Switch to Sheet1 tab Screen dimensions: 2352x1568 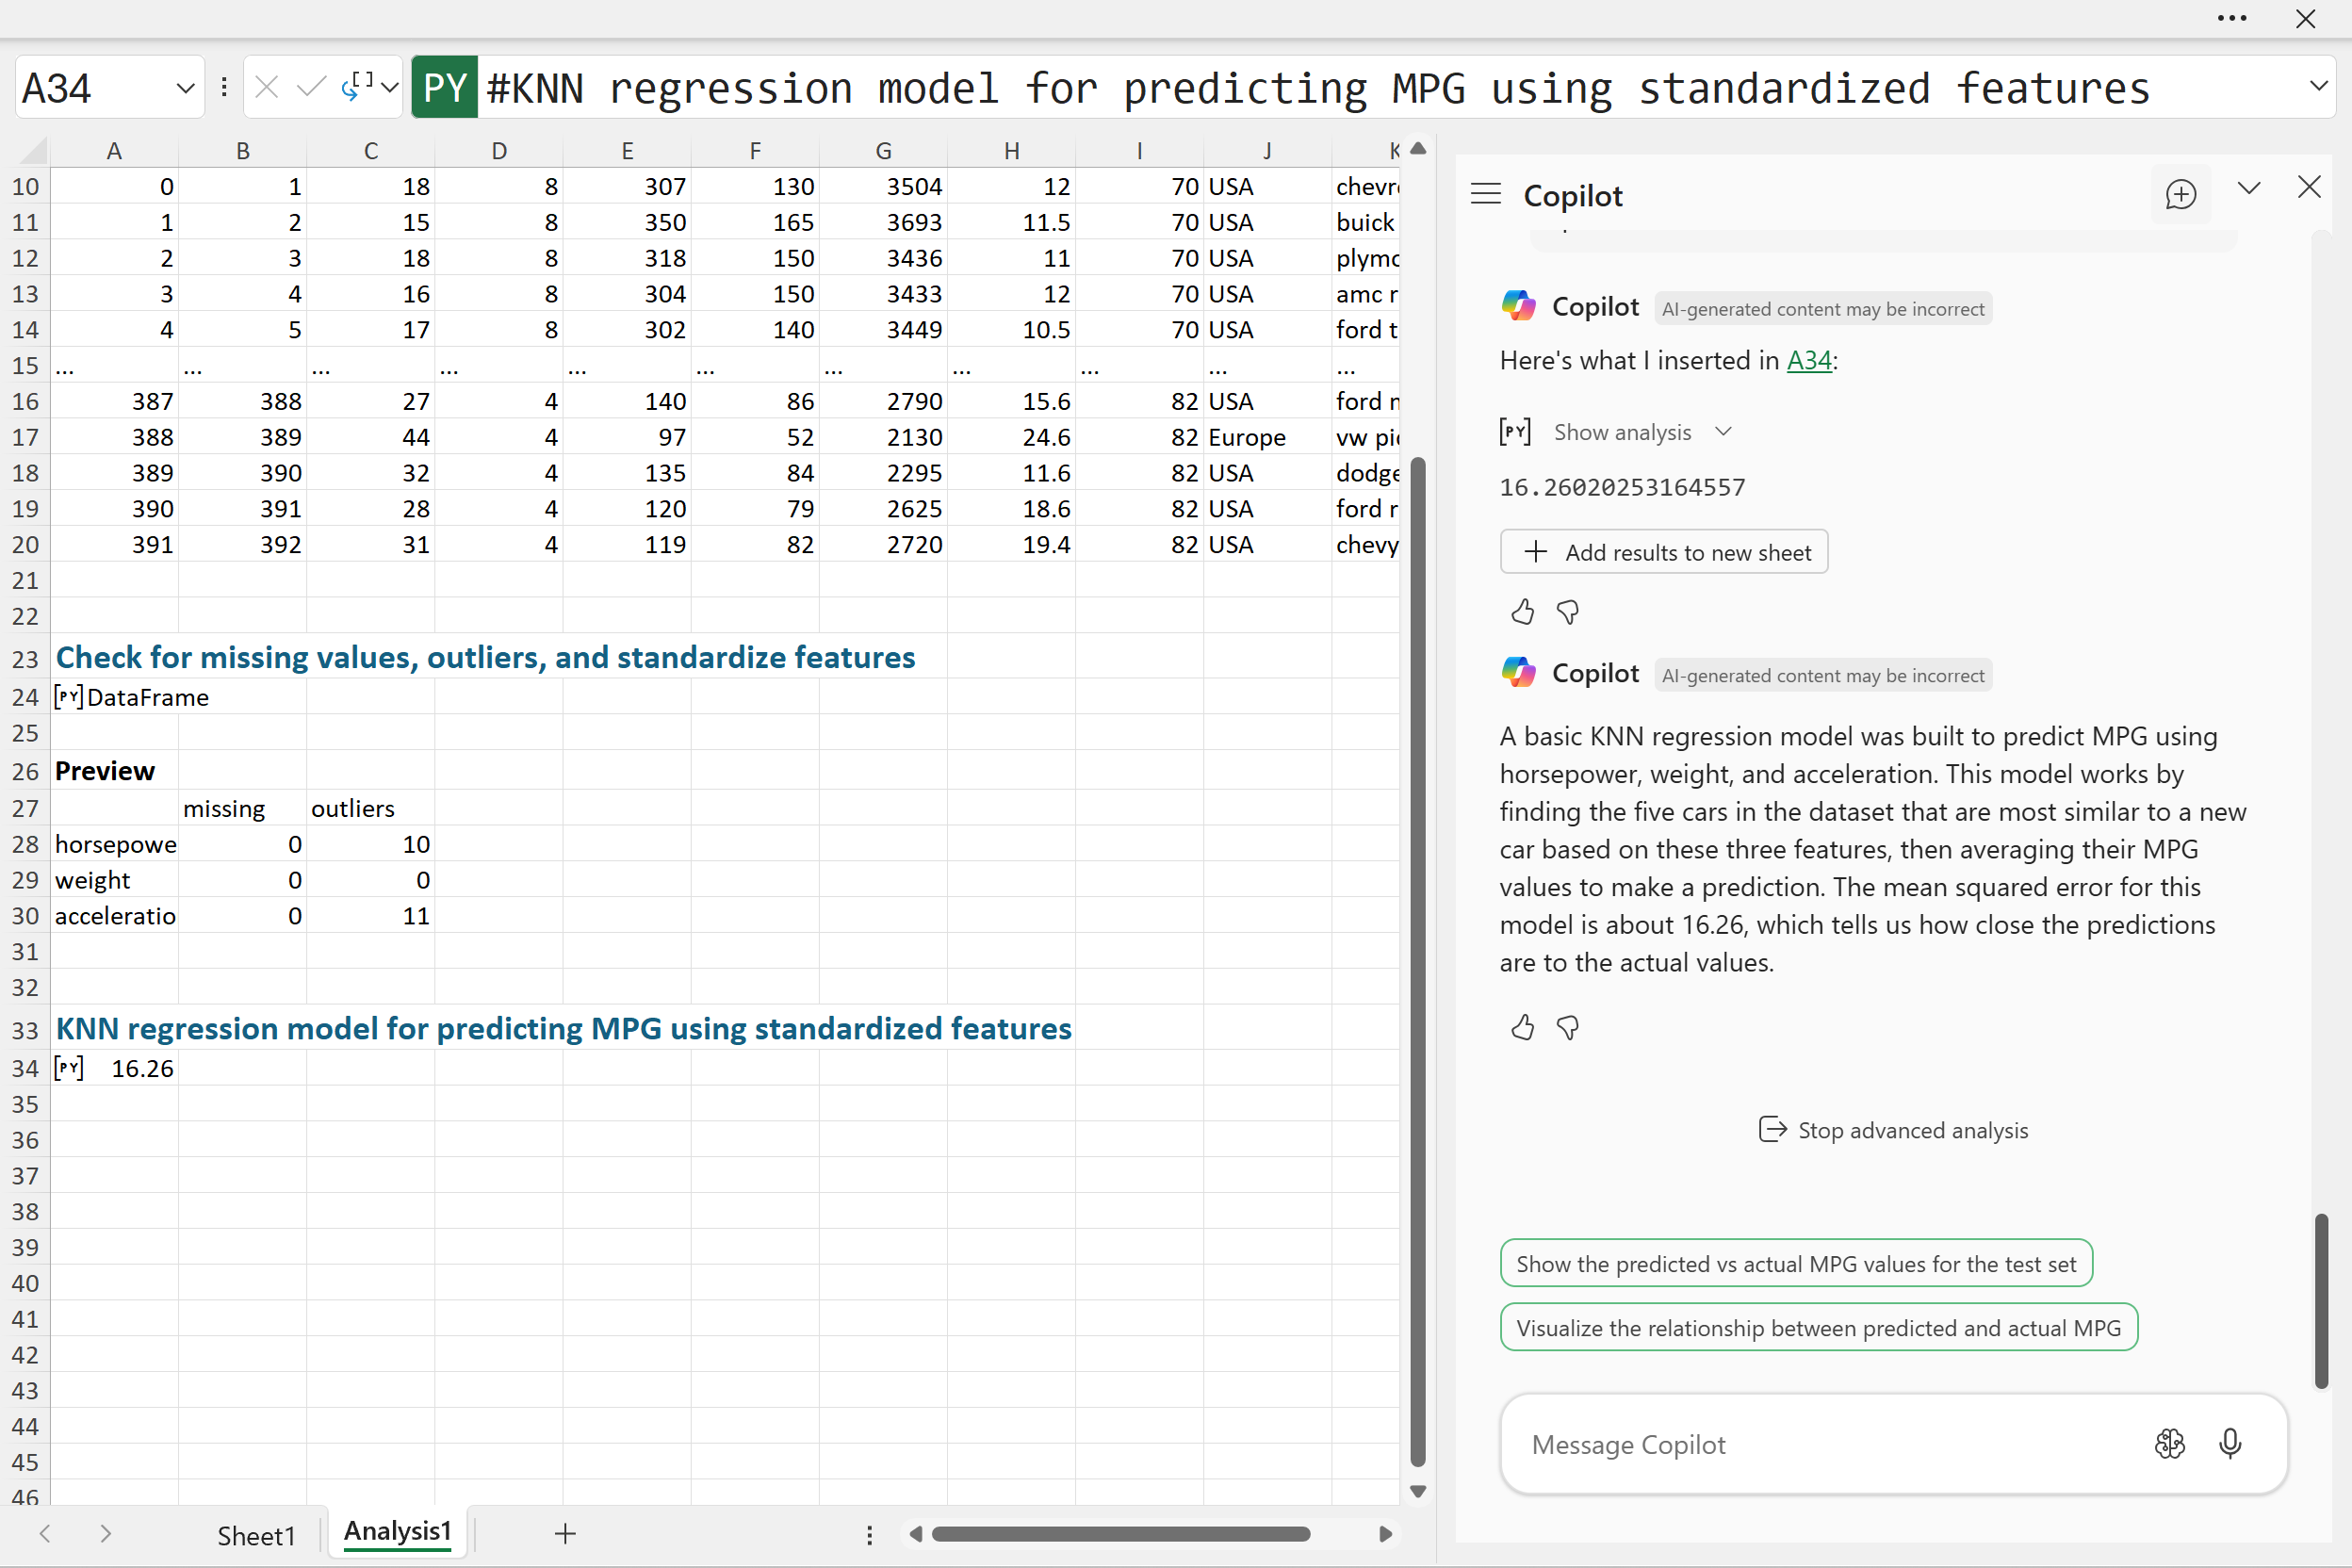coord(256,1534)
